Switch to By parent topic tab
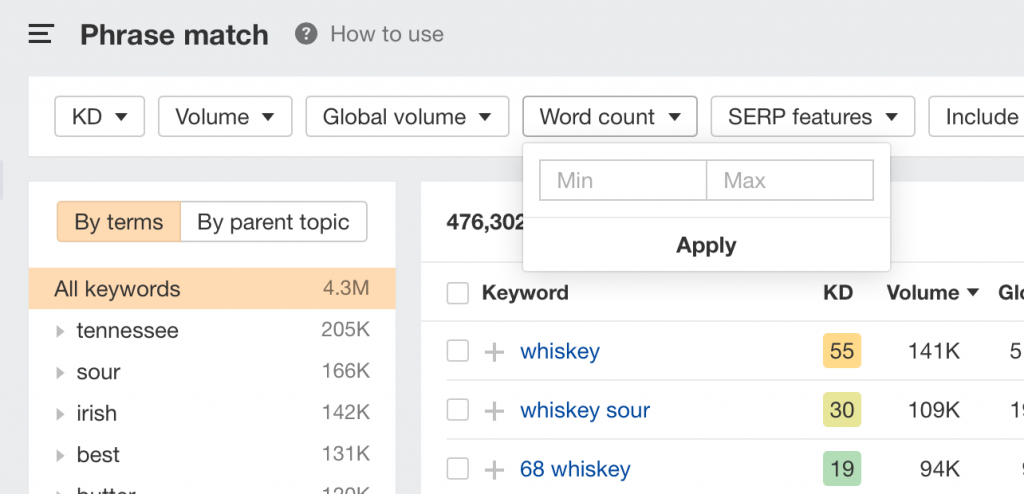The height and width of the screenshot is (494, 1024). tap(274, 222)
